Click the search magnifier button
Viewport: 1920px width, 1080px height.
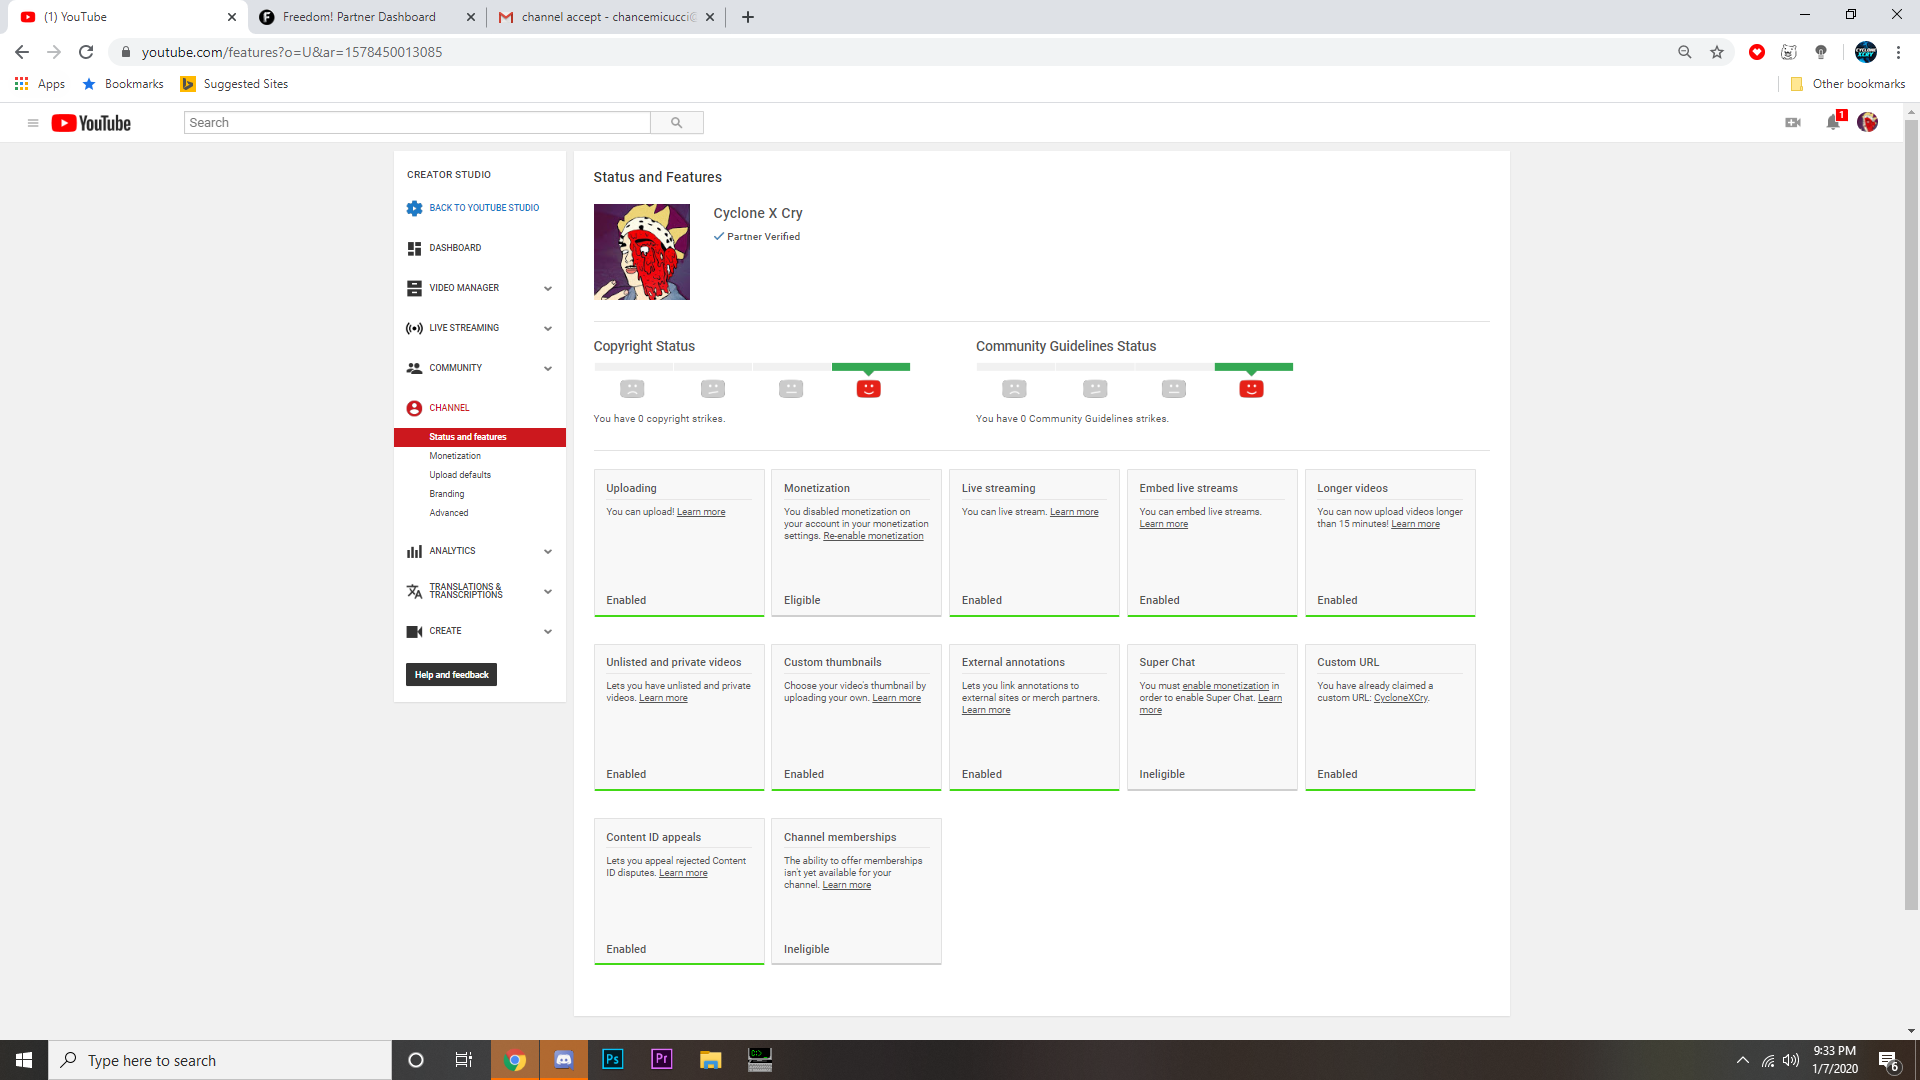point(677,123)
